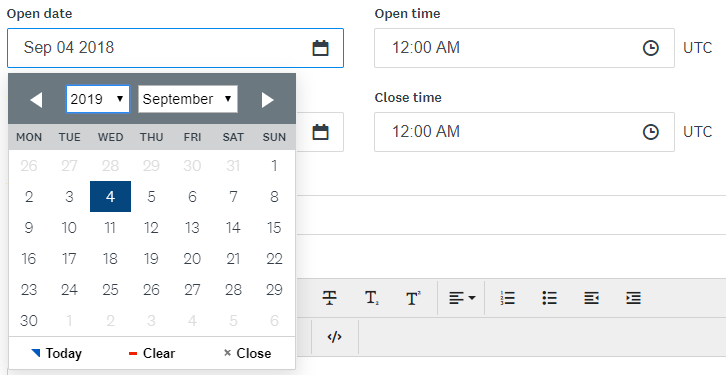The image size is (726, 375).
Task: Open the September month dropdown
Action: 188,99
